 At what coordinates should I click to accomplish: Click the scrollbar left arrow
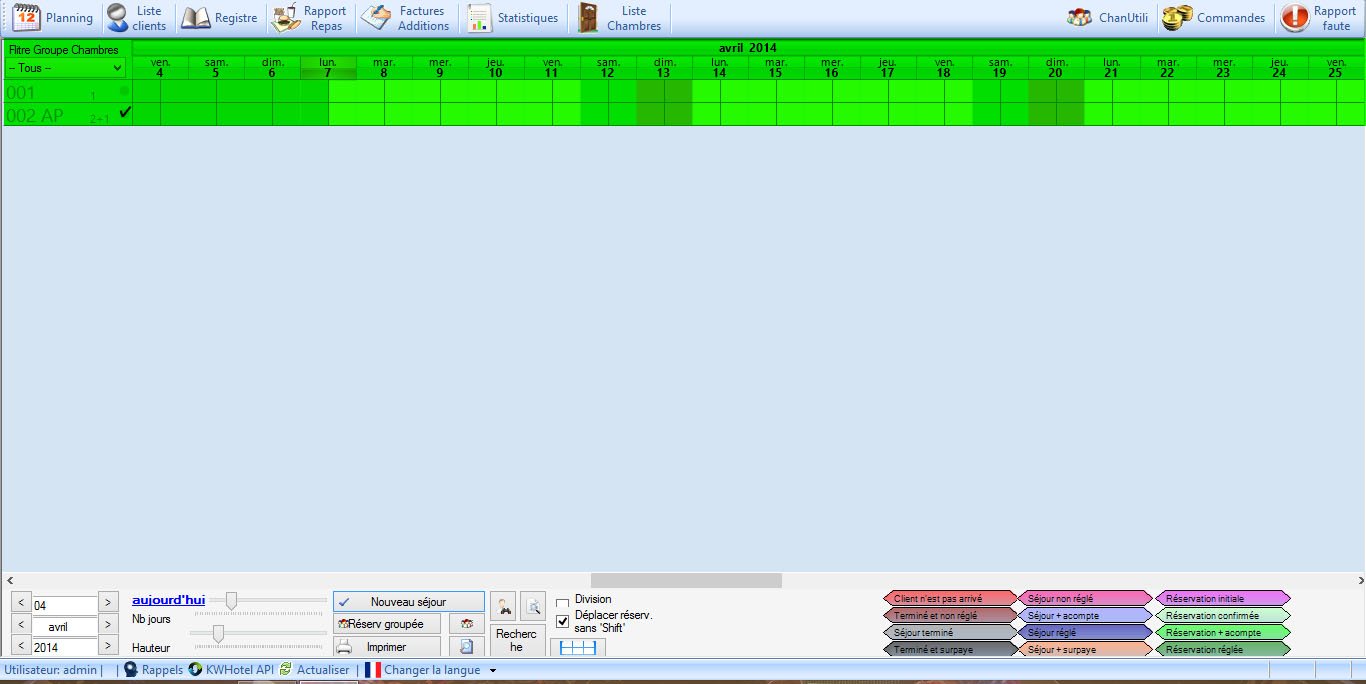coord(8,580)
